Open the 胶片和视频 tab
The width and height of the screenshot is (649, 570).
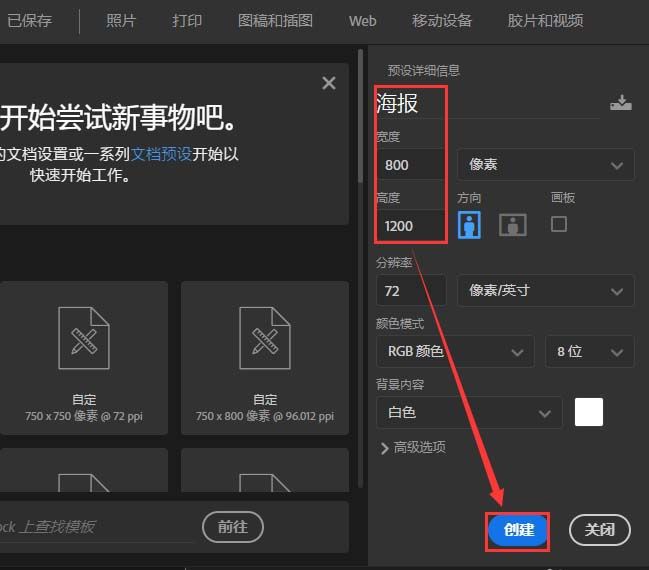(x=546, y=21)
